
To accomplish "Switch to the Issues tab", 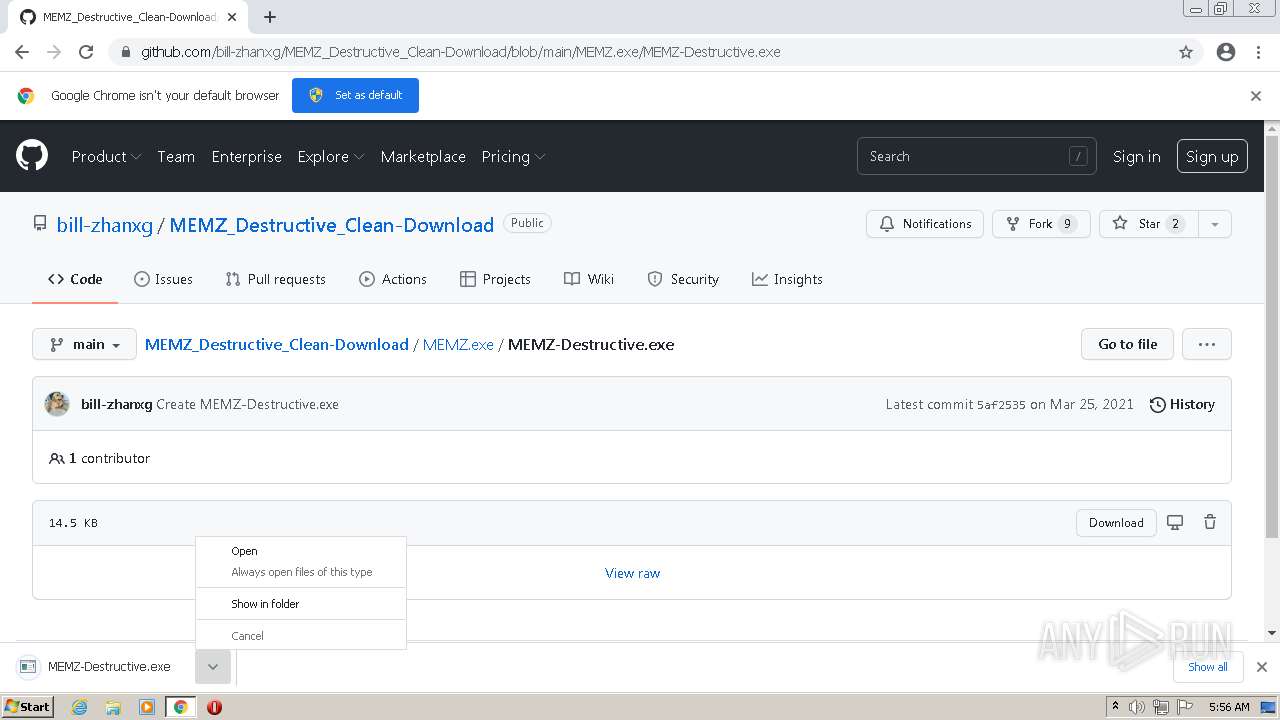I will pos(163,279).
